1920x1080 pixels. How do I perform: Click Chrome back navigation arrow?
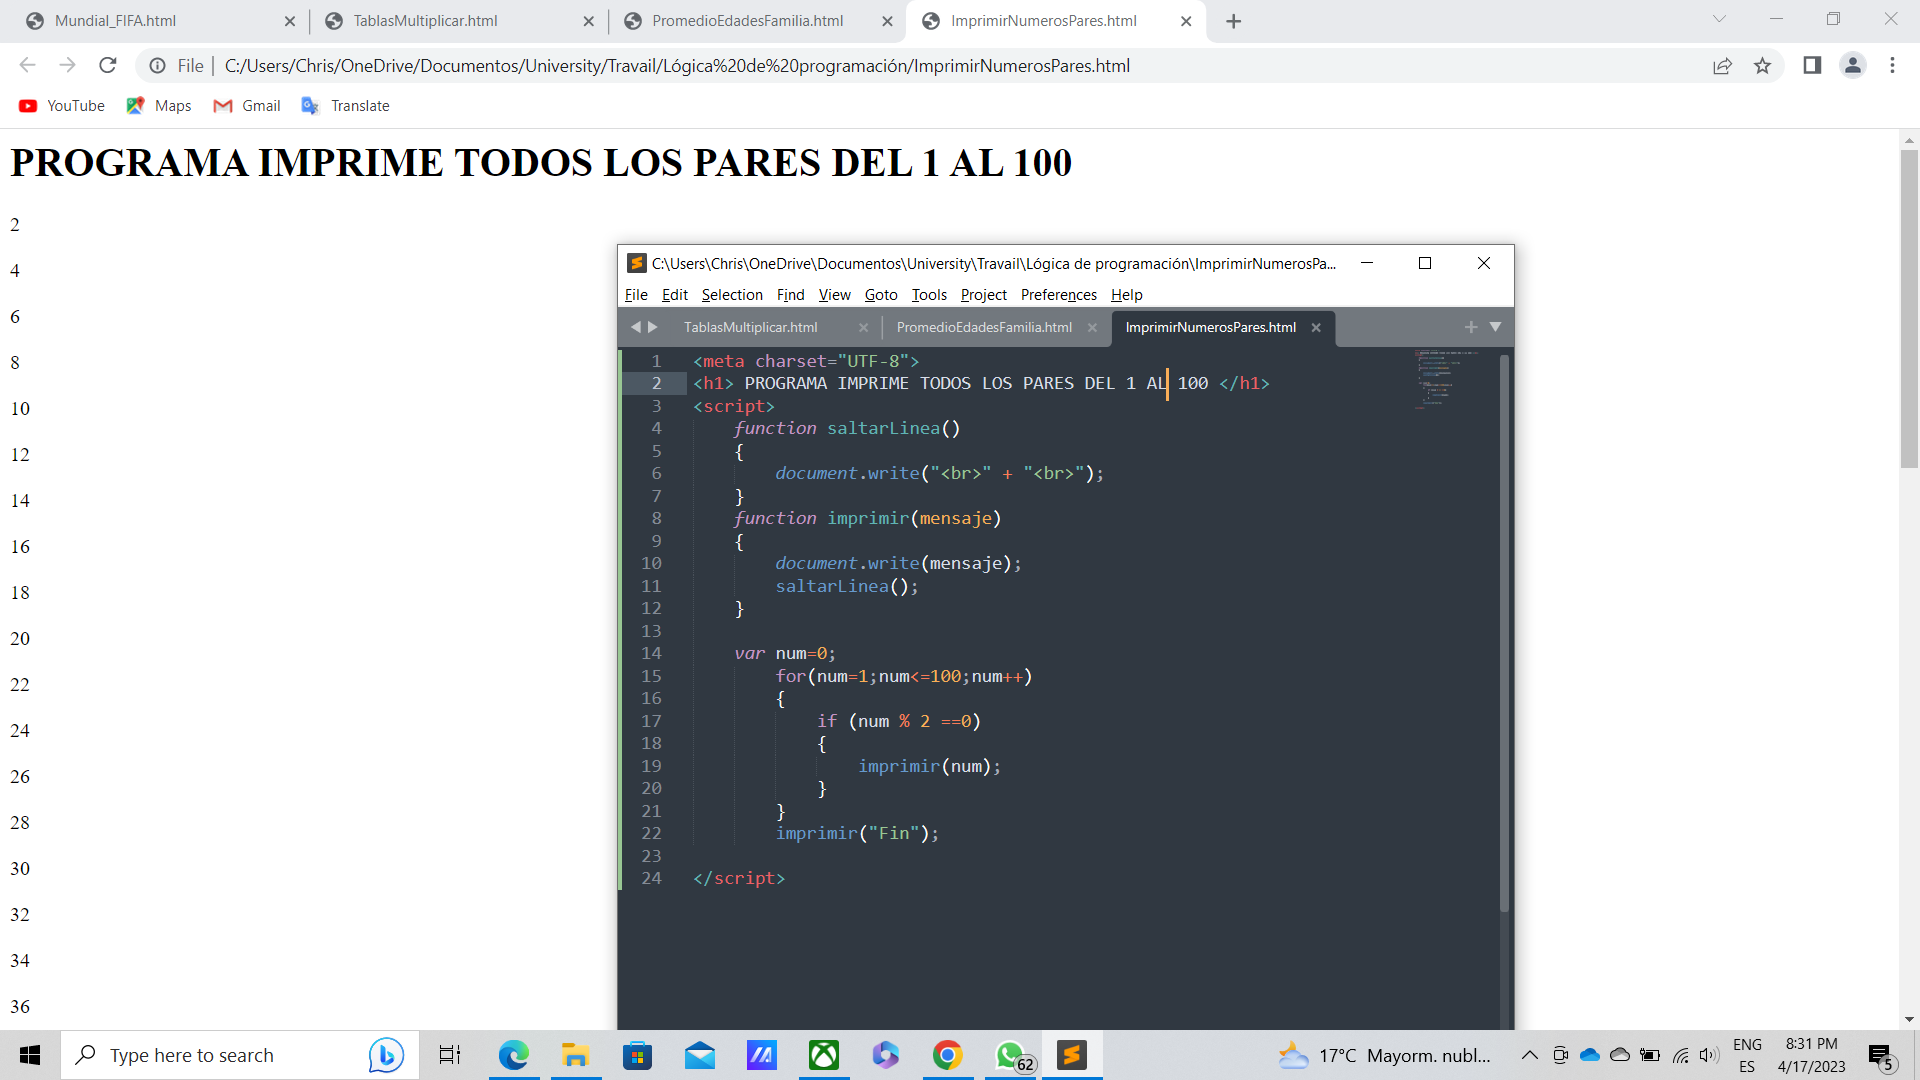click(x=27, y=65)
